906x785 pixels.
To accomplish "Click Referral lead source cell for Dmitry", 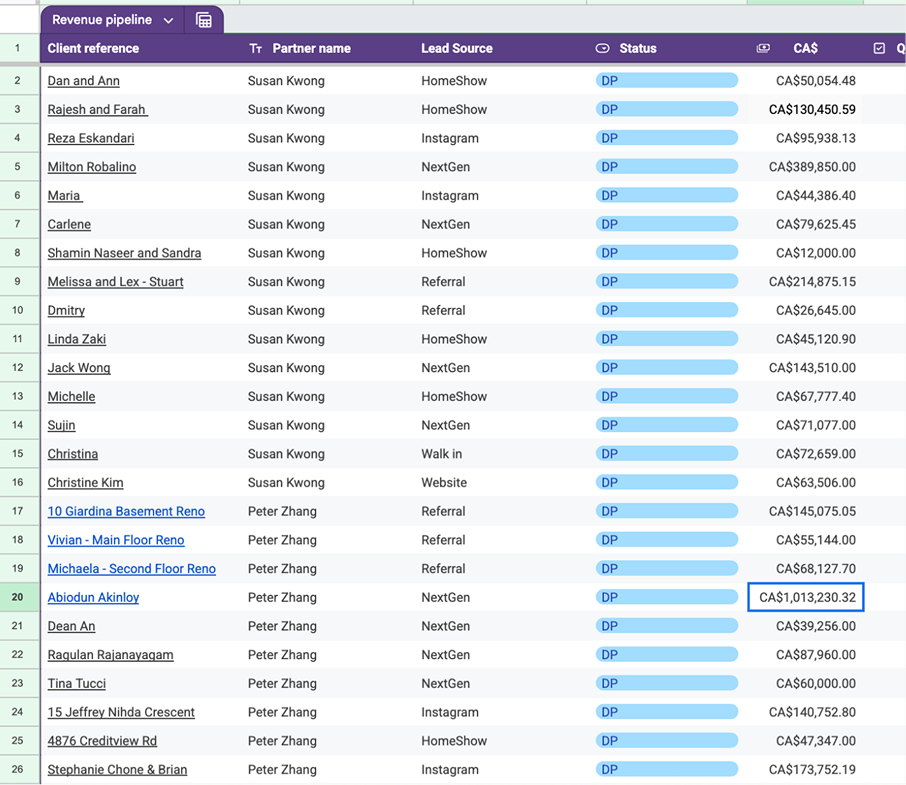I will 500,310.
